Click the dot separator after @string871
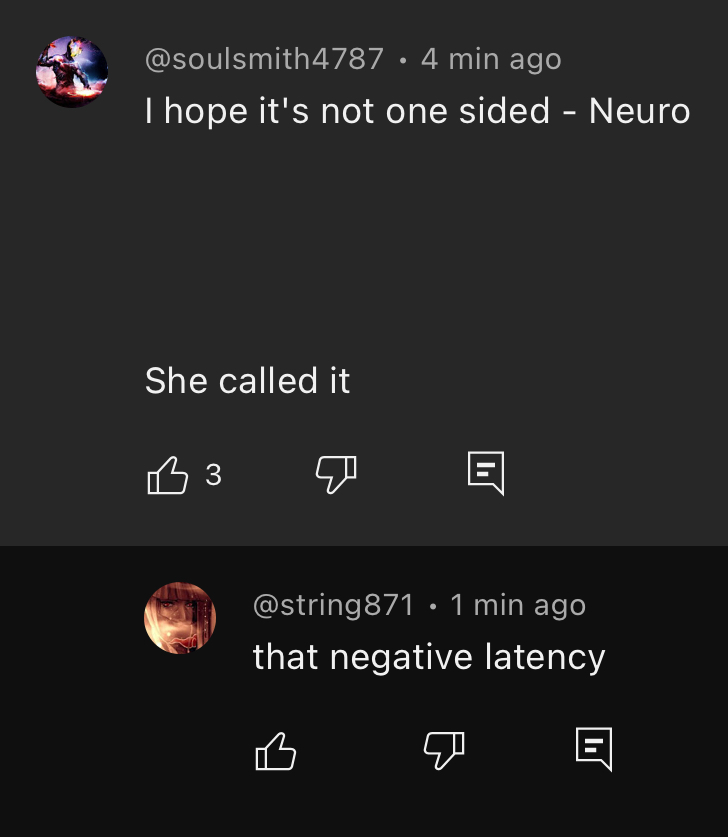The height and width of the screenshot is (837, 728). (x=432, y=606)
